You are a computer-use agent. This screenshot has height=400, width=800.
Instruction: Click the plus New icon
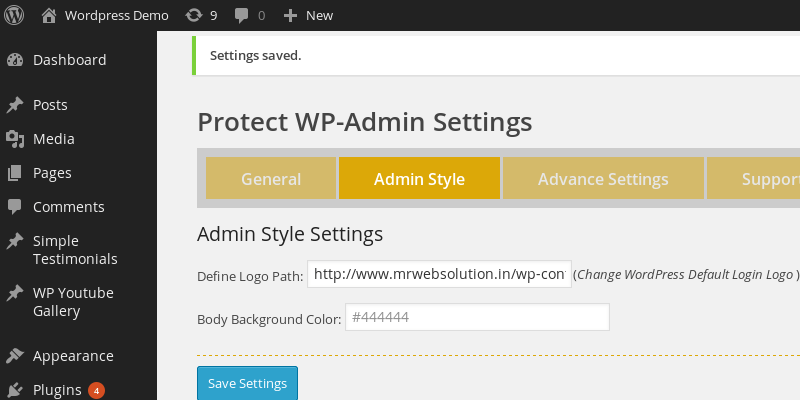pos(290,15)
